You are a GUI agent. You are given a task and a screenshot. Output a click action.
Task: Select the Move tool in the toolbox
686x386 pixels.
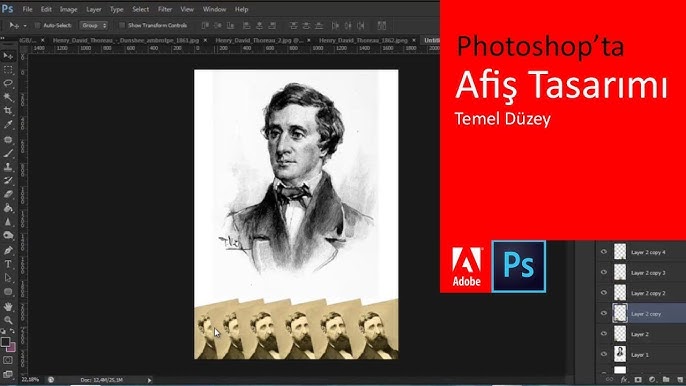[x=8, y=56]
